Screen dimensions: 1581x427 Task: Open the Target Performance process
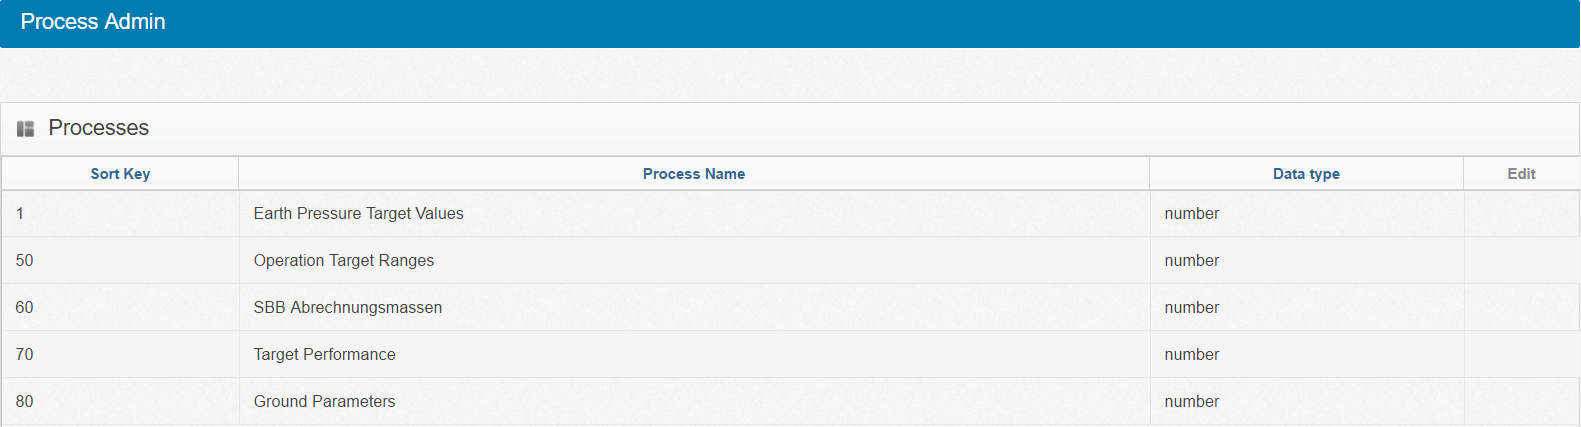tap(324, 355)
